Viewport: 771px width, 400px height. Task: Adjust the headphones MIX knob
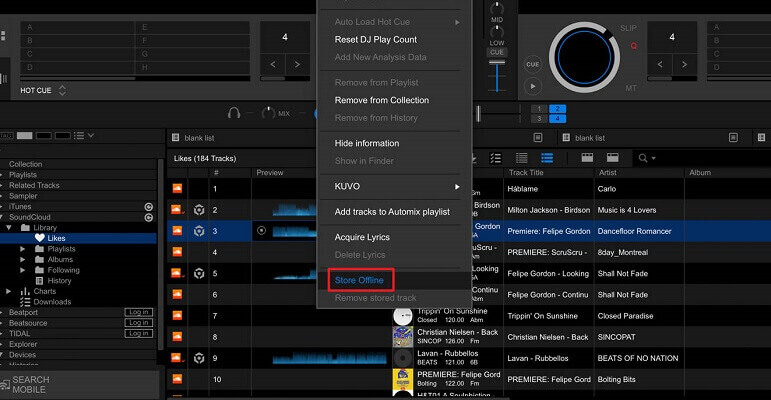pyautogui.click(x=268, y=113)
